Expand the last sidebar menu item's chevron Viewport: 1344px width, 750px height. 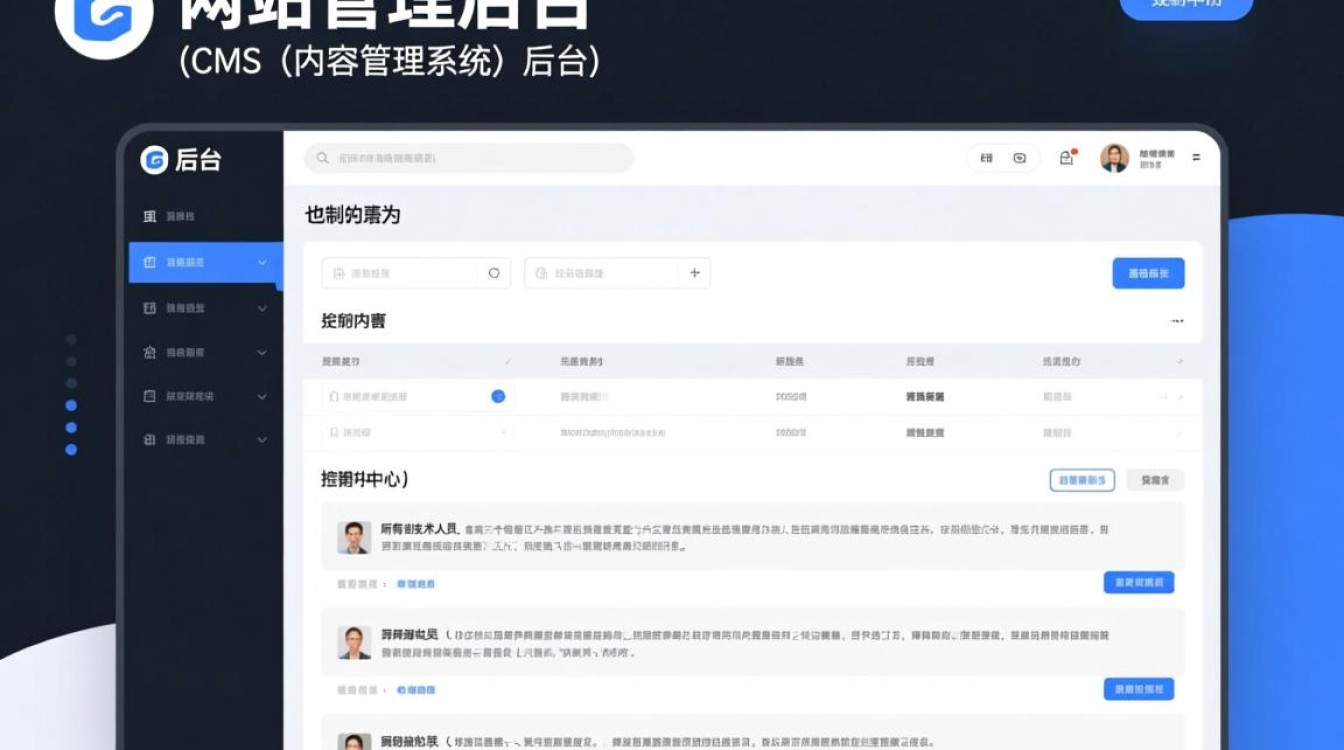click(x=262, y=440)
